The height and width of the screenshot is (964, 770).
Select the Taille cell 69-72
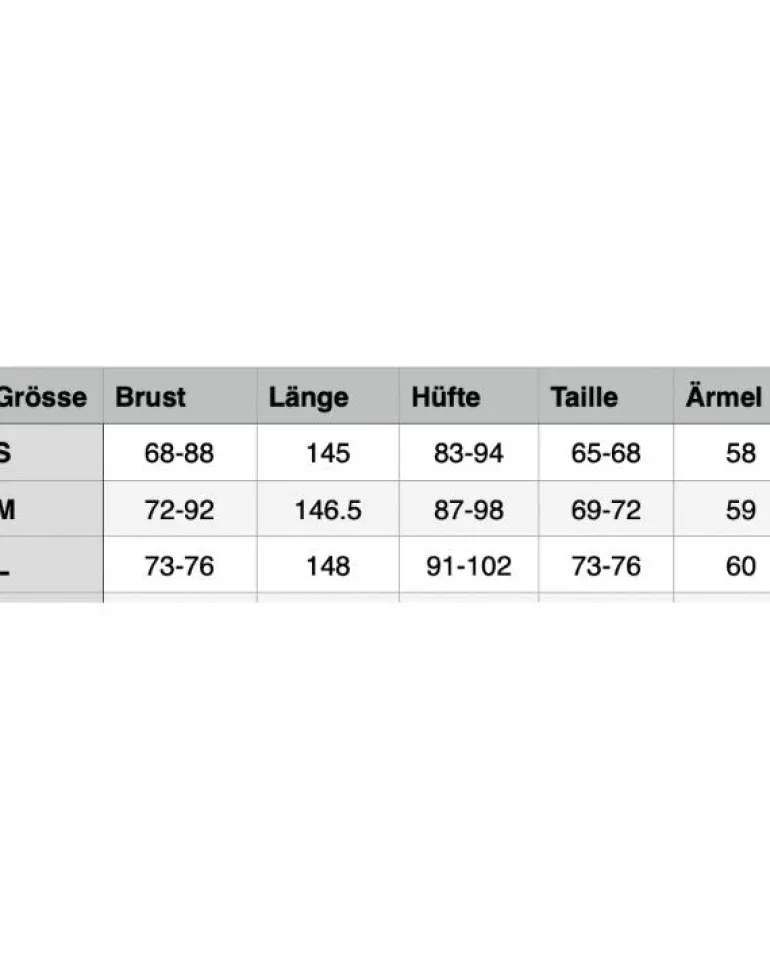coord(606,510)
